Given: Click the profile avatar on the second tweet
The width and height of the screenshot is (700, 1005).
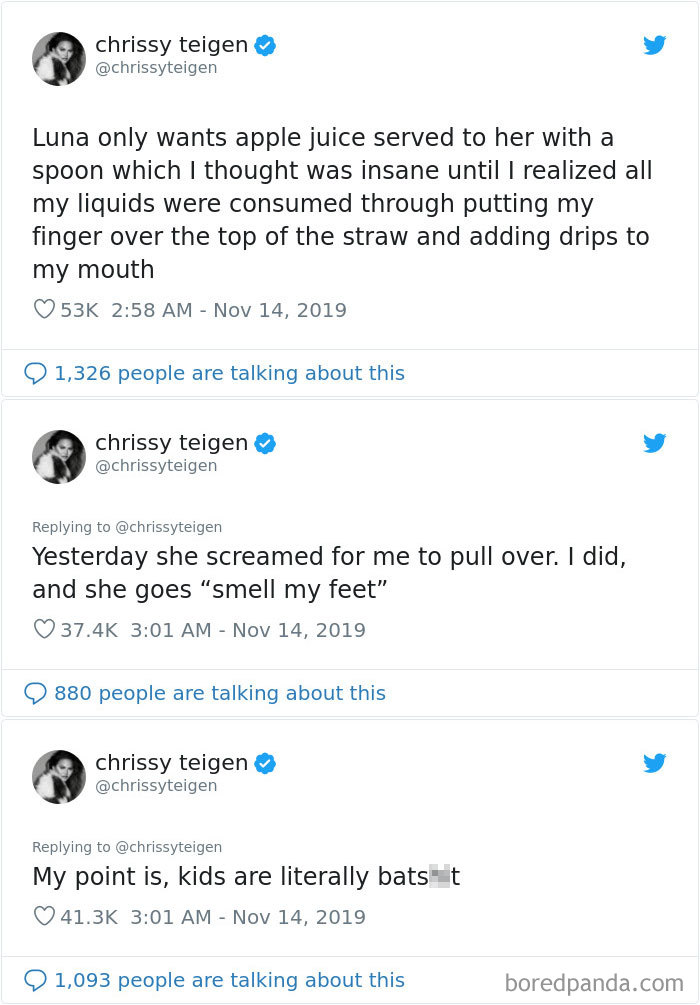Looking at the screenshot, I should [x=59, y=456].
